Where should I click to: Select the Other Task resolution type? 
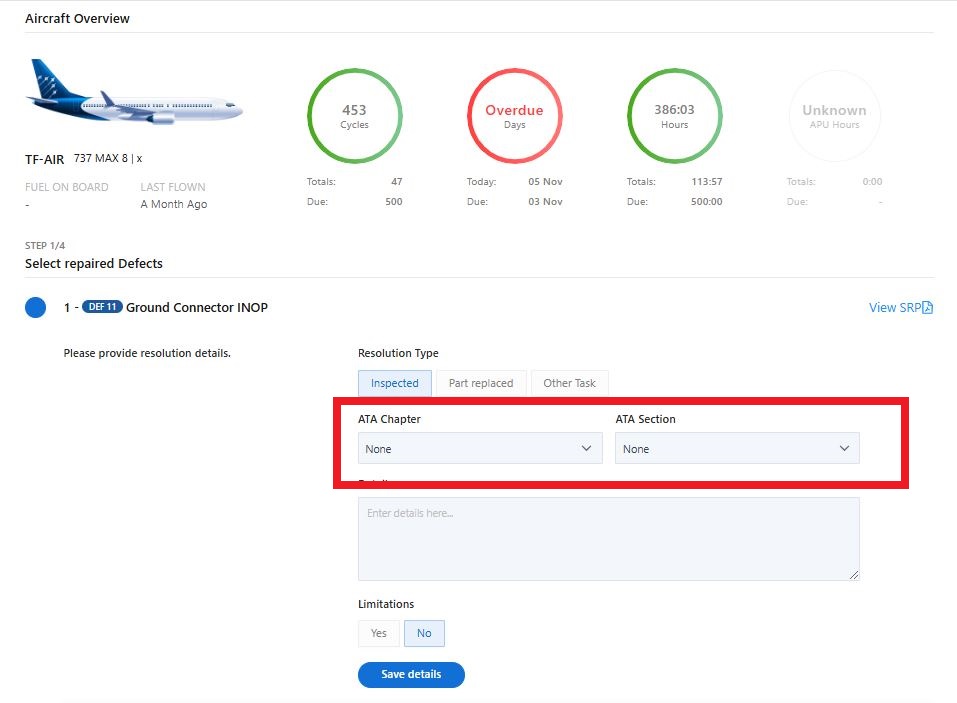point(569,383)
